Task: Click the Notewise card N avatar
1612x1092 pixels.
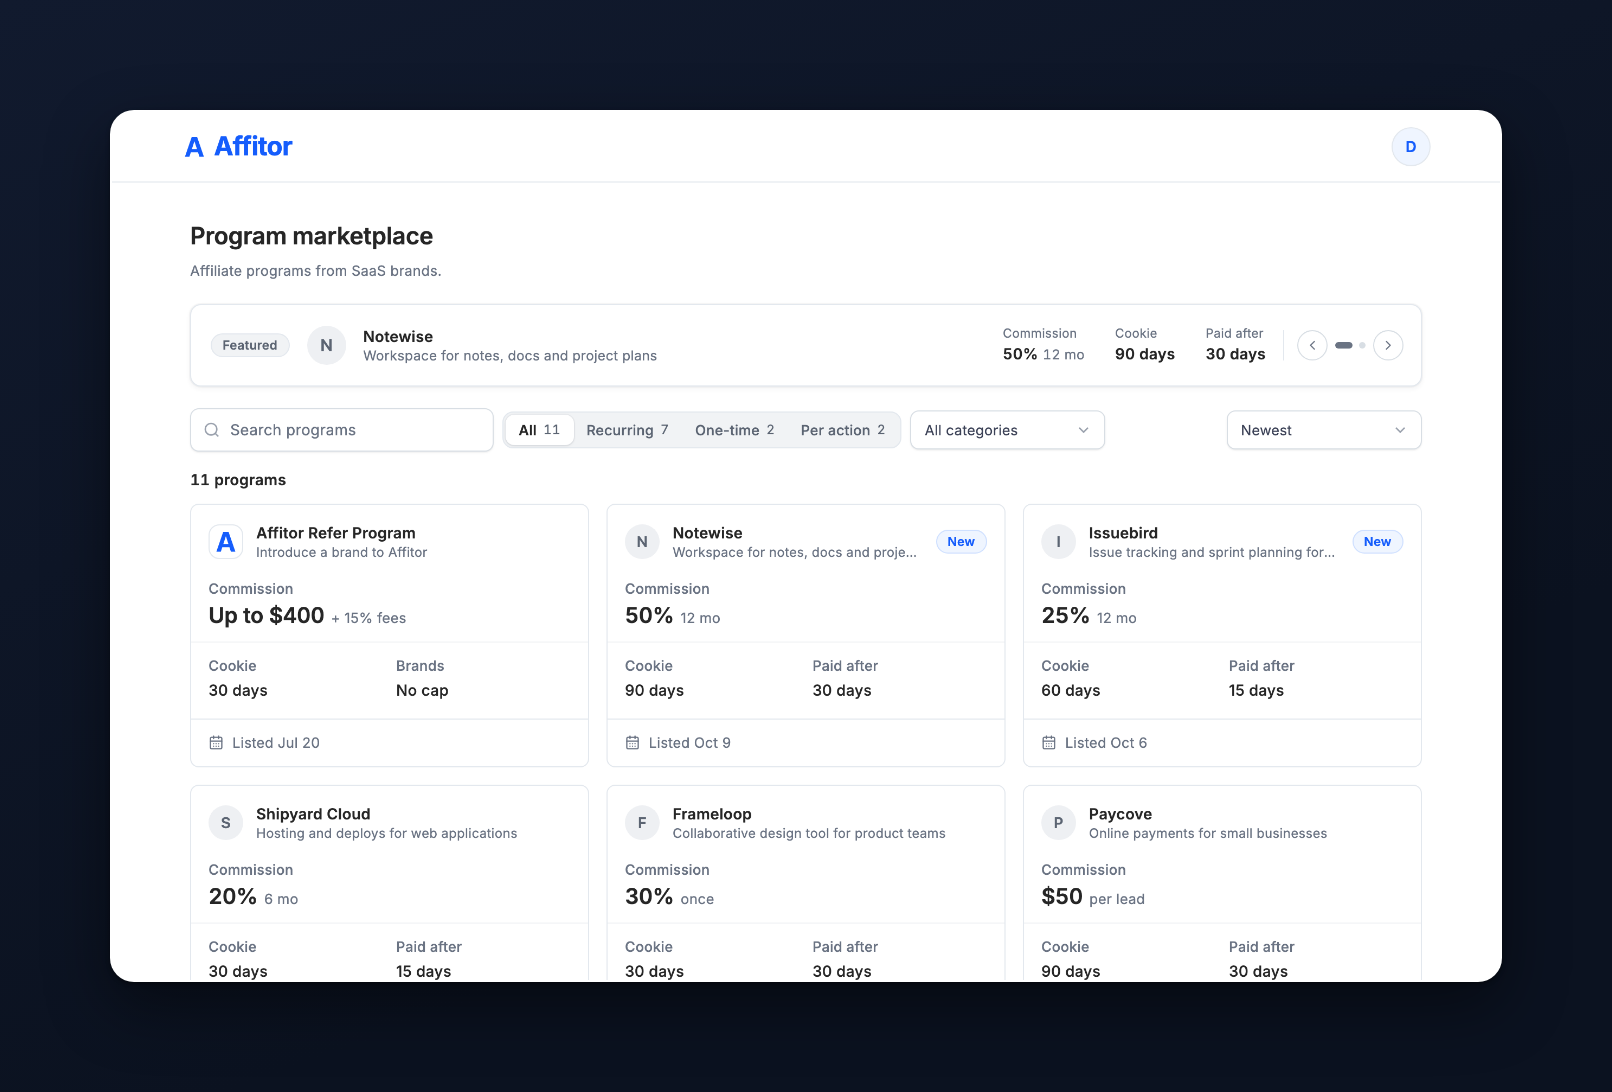Action: pos(642,542)
